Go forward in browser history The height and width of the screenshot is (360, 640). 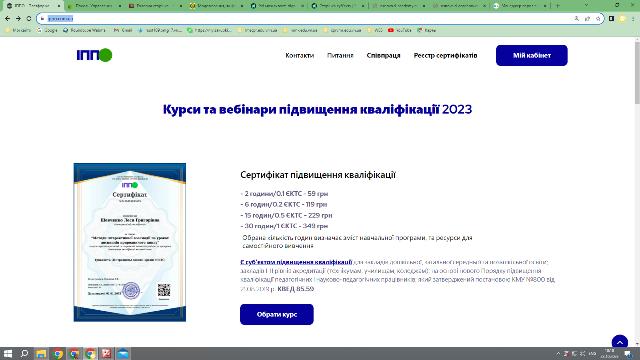[x=18, y=19]
